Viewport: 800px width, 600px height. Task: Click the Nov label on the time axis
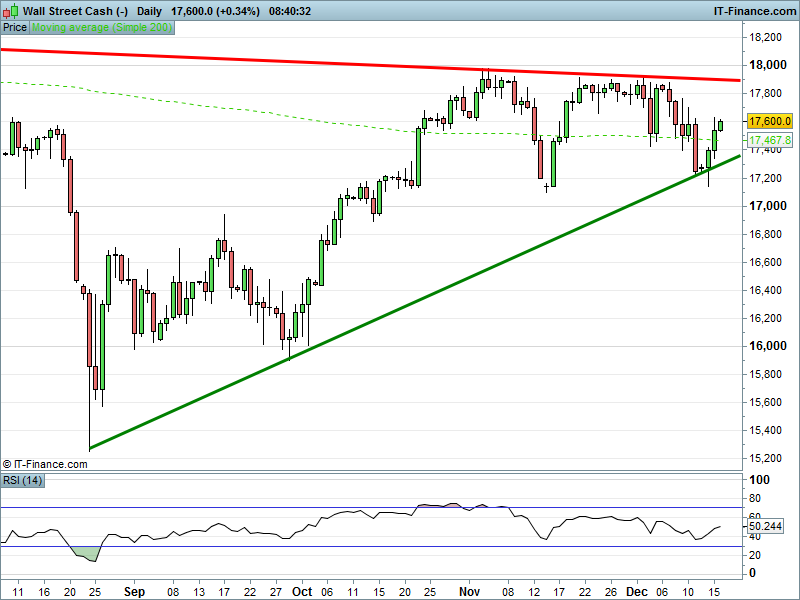469,591
